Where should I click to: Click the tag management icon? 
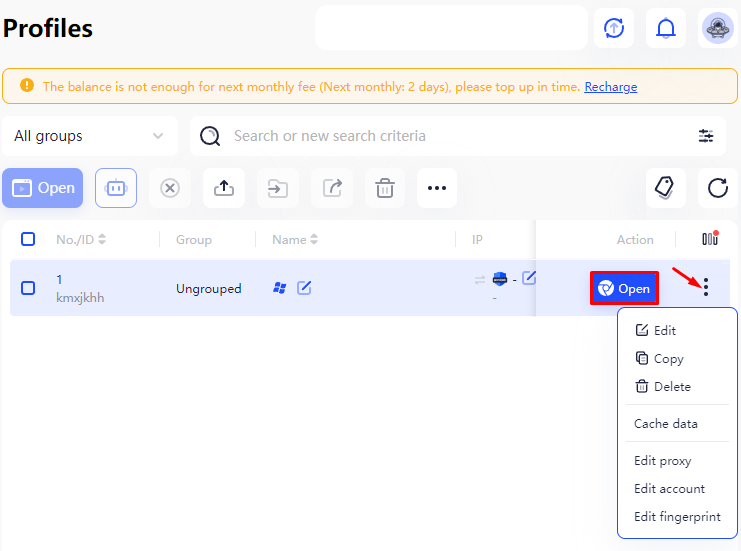tap(665, 188)
